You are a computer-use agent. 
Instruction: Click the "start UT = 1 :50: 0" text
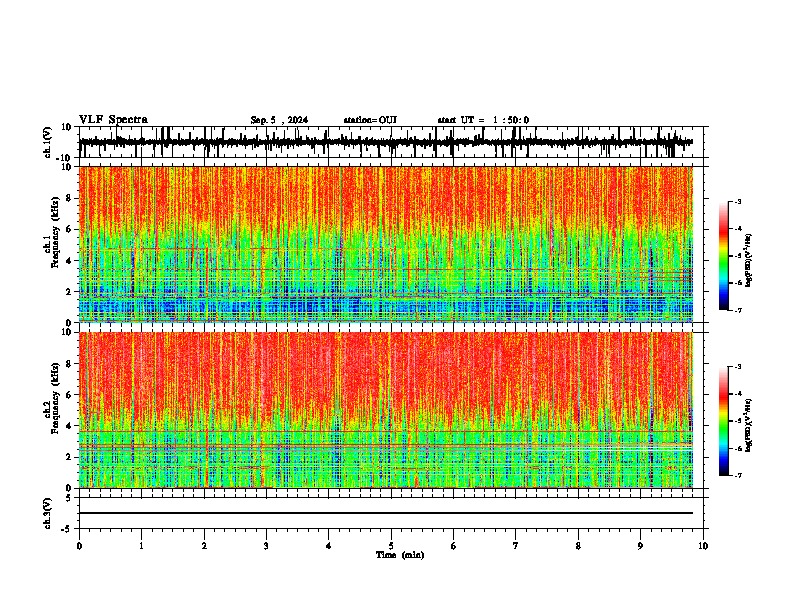pos(483,120)
